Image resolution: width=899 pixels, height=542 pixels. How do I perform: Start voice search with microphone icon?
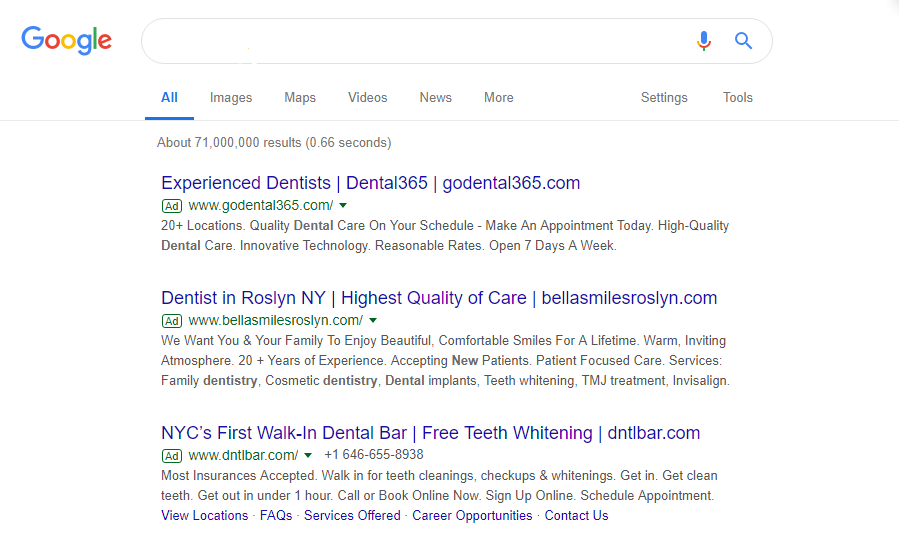coord(703,41)
